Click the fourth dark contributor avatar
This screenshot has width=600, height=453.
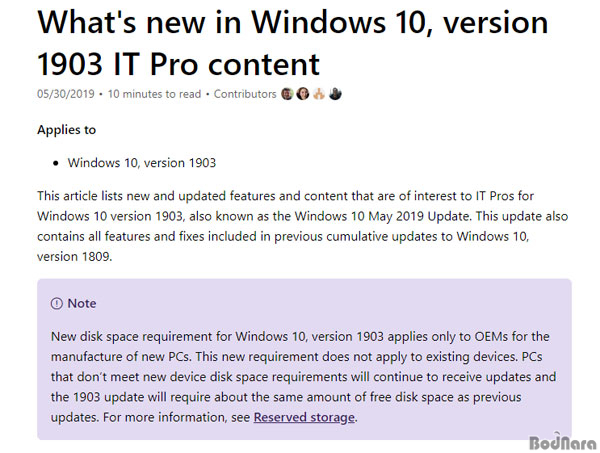[x=335, y=94]
